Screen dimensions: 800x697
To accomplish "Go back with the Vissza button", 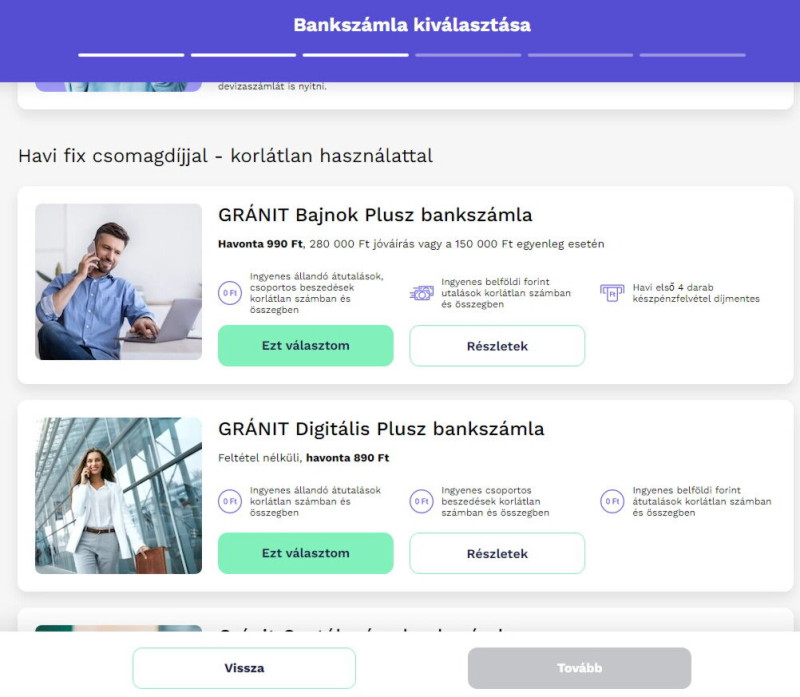I will pyautogui.click(x=244, y=668).
